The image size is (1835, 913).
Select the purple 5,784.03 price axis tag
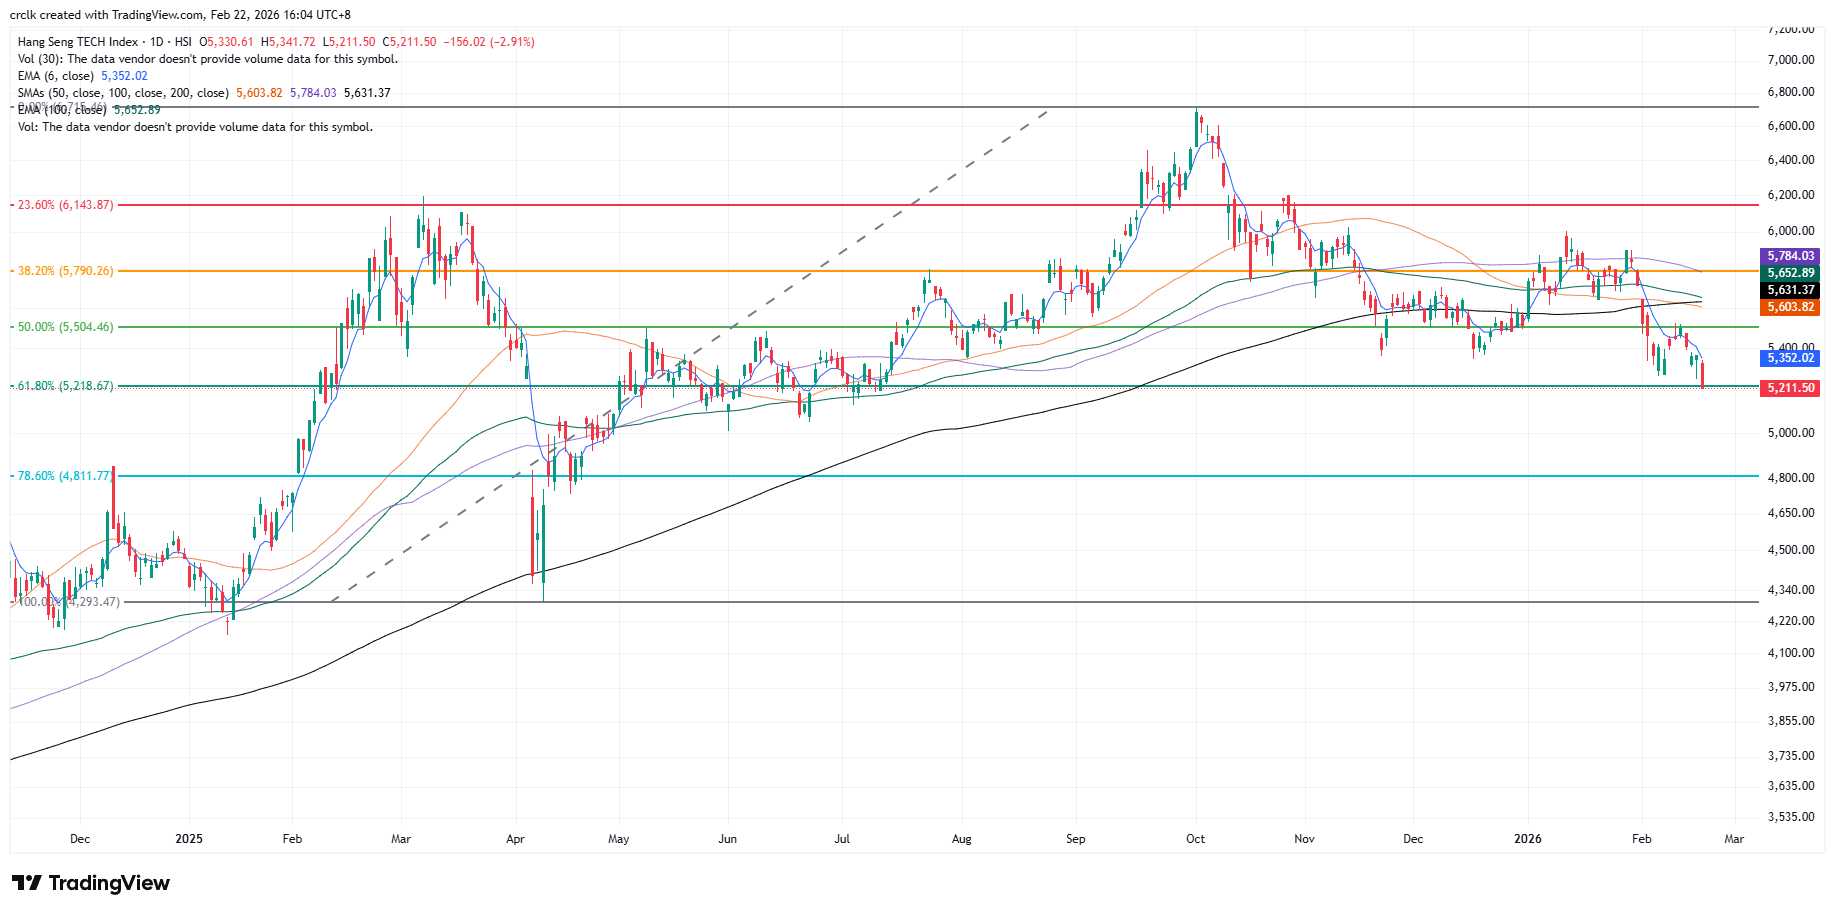1790,256
